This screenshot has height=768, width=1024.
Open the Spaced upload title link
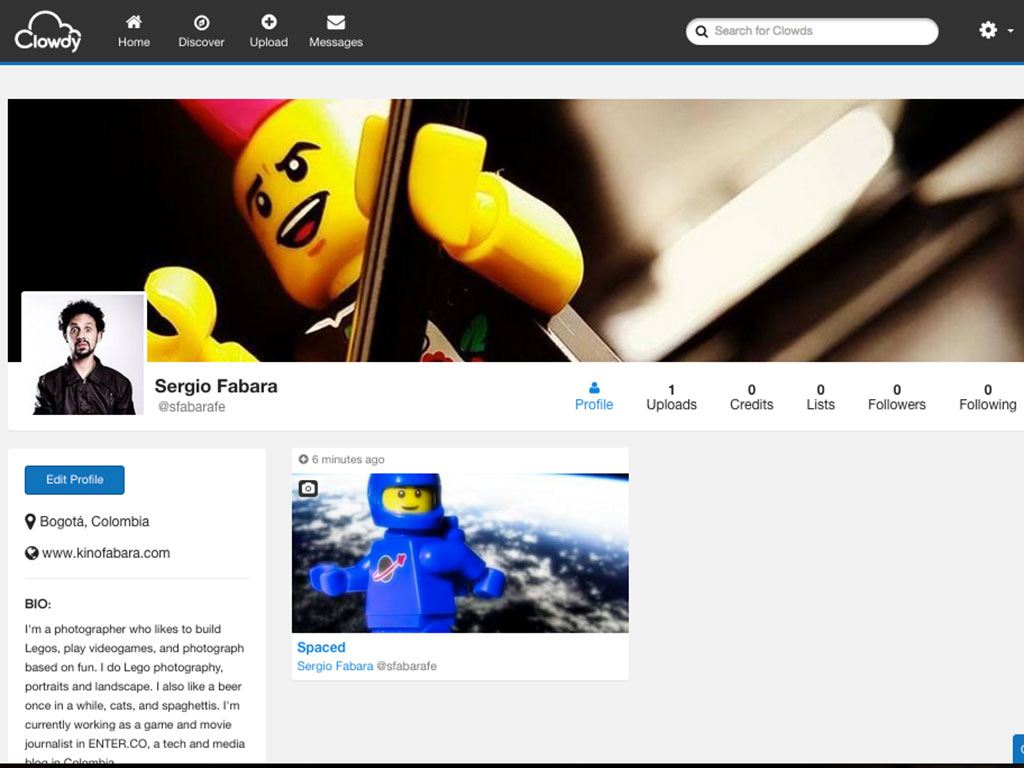321,647
